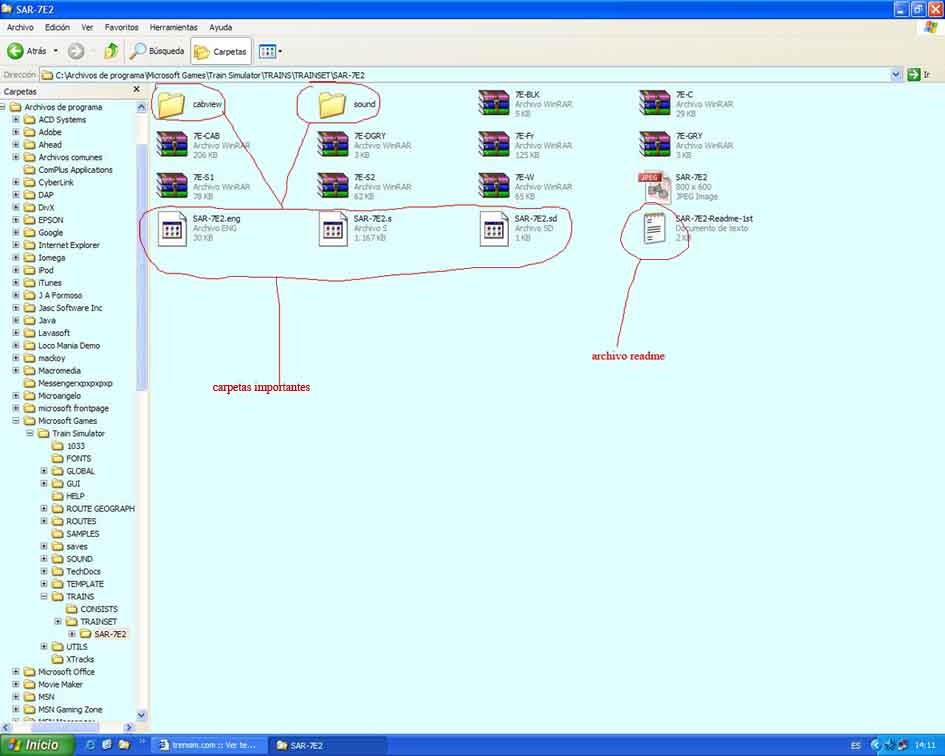Close the Carpetas side panel
The height and width of the screenshot is (756, 945).
click(137, 90)
